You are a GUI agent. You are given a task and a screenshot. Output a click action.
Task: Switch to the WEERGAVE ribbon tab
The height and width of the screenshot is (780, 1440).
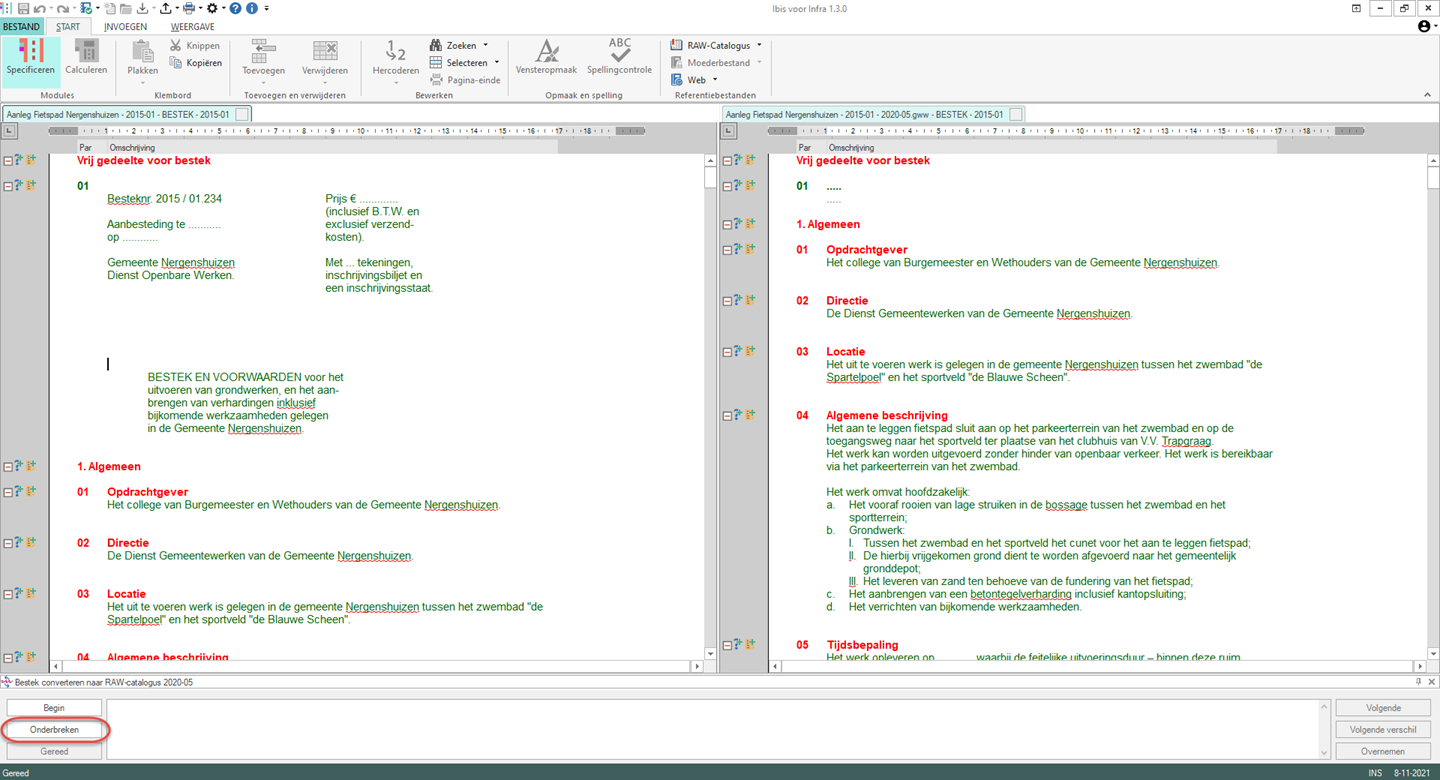[192, 27]
